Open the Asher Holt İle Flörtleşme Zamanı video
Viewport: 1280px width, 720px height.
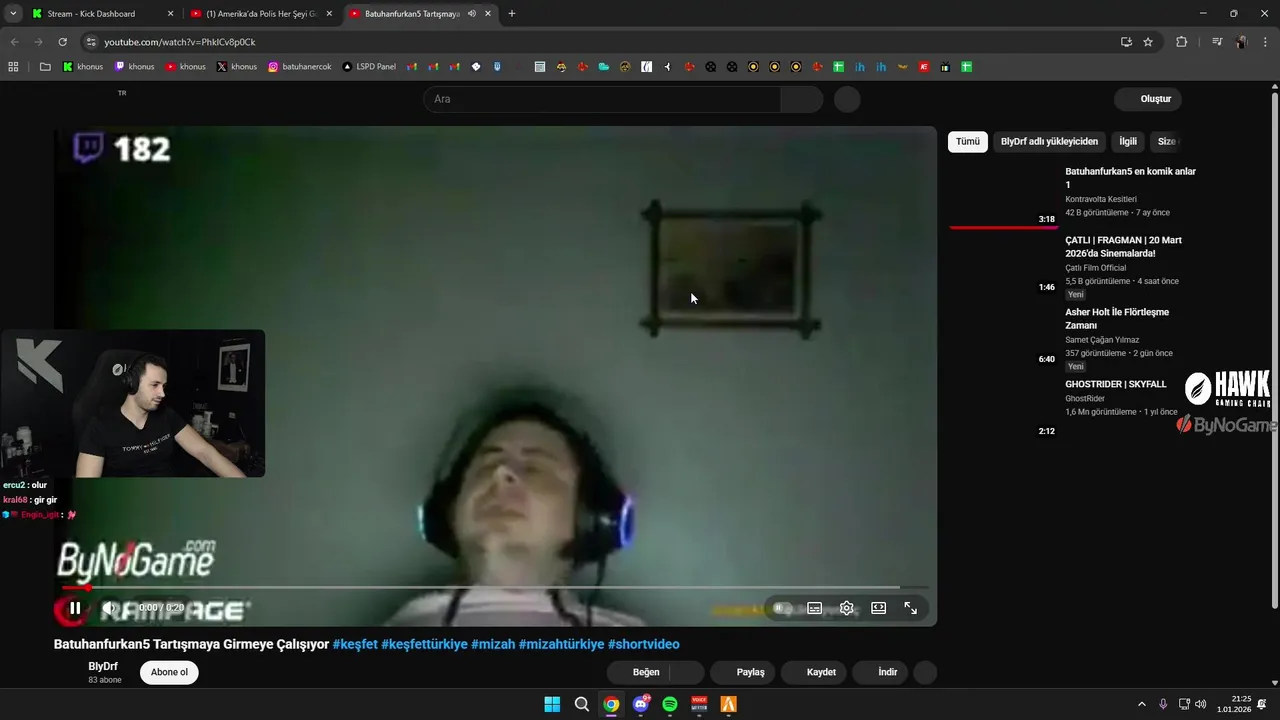1117,319
